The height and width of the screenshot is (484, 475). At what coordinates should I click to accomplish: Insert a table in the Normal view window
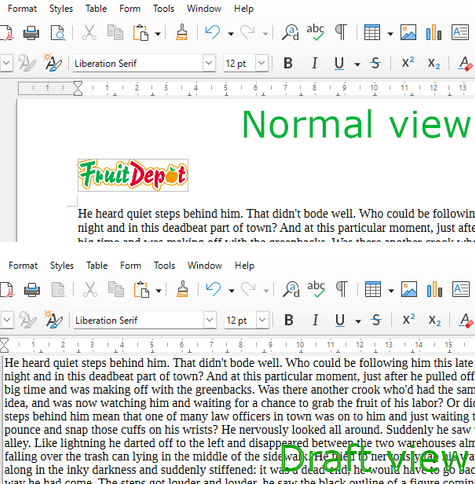point(372,32)
